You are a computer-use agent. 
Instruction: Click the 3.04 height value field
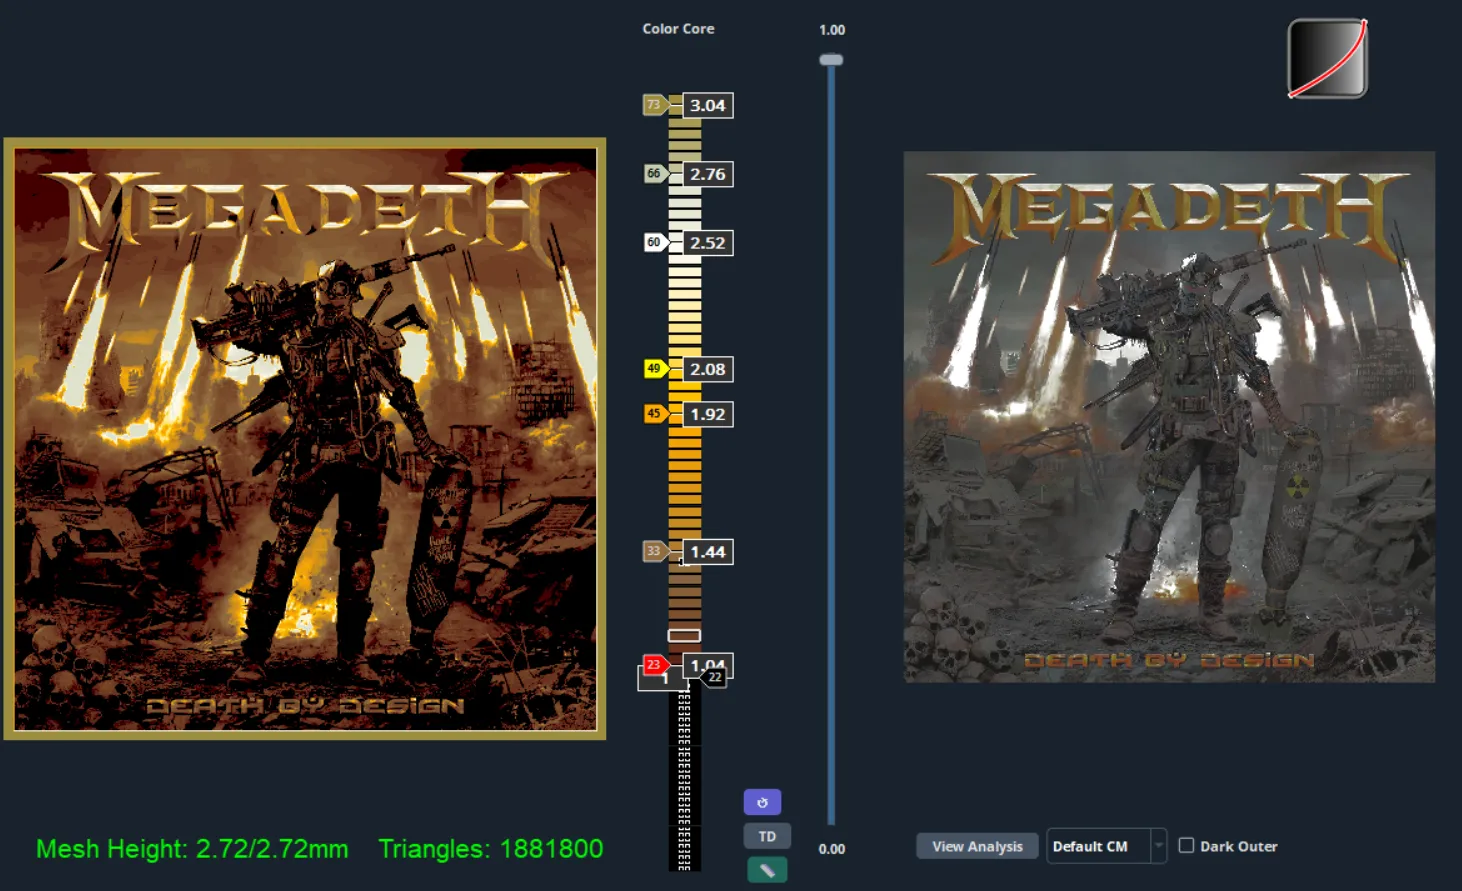tap(708, 105)
